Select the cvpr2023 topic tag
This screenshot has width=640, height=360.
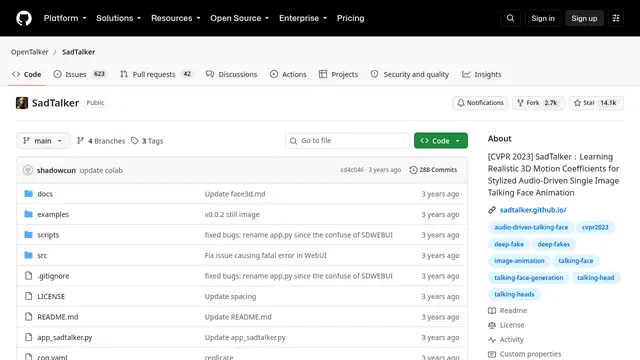tap(595, 227)
